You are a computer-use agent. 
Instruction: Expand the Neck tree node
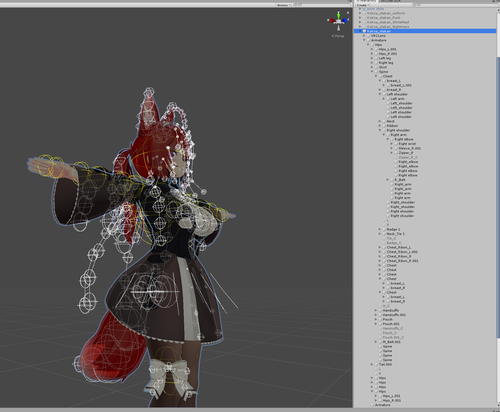[x=380, y=121]
